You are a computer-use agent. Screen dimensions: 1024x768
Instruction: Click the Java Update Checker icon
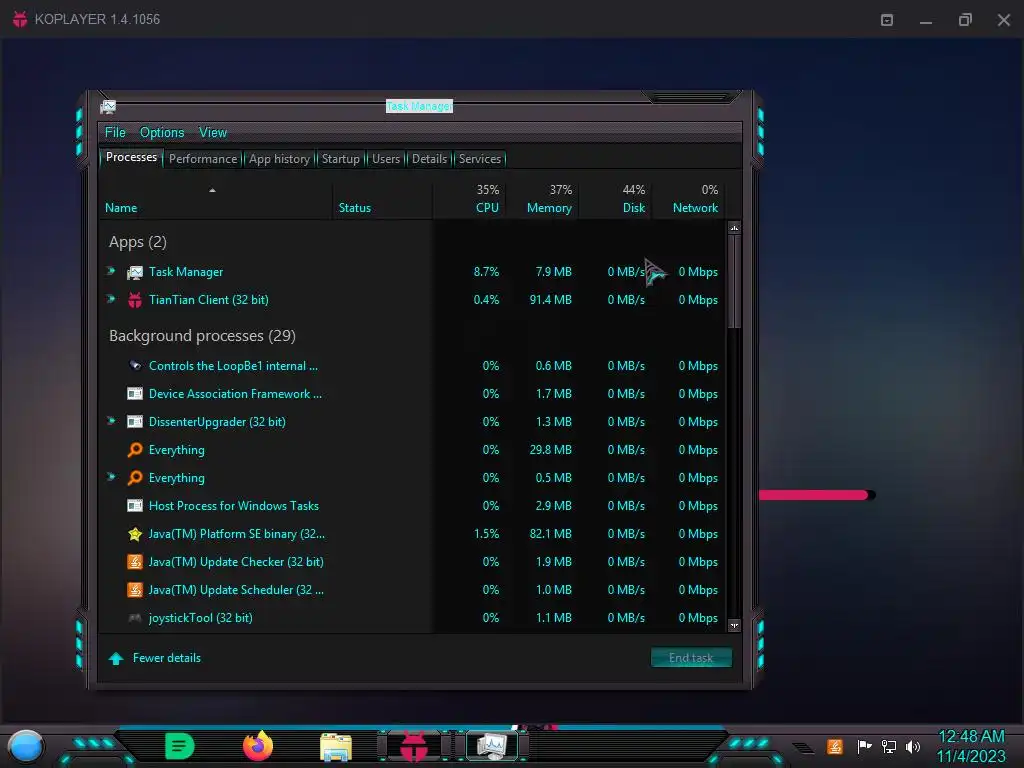point(135,562)
